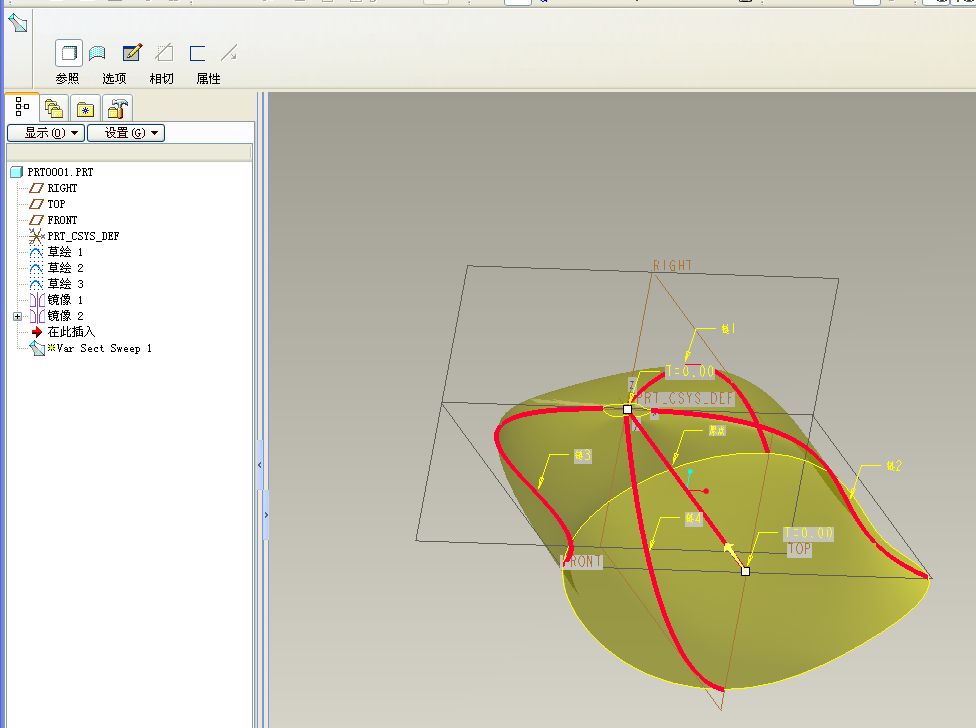Image resolution: width=976 pixels, height=728 pixels.
Task: Select the surface sweep option icon
Action: (x=97, y=54)
